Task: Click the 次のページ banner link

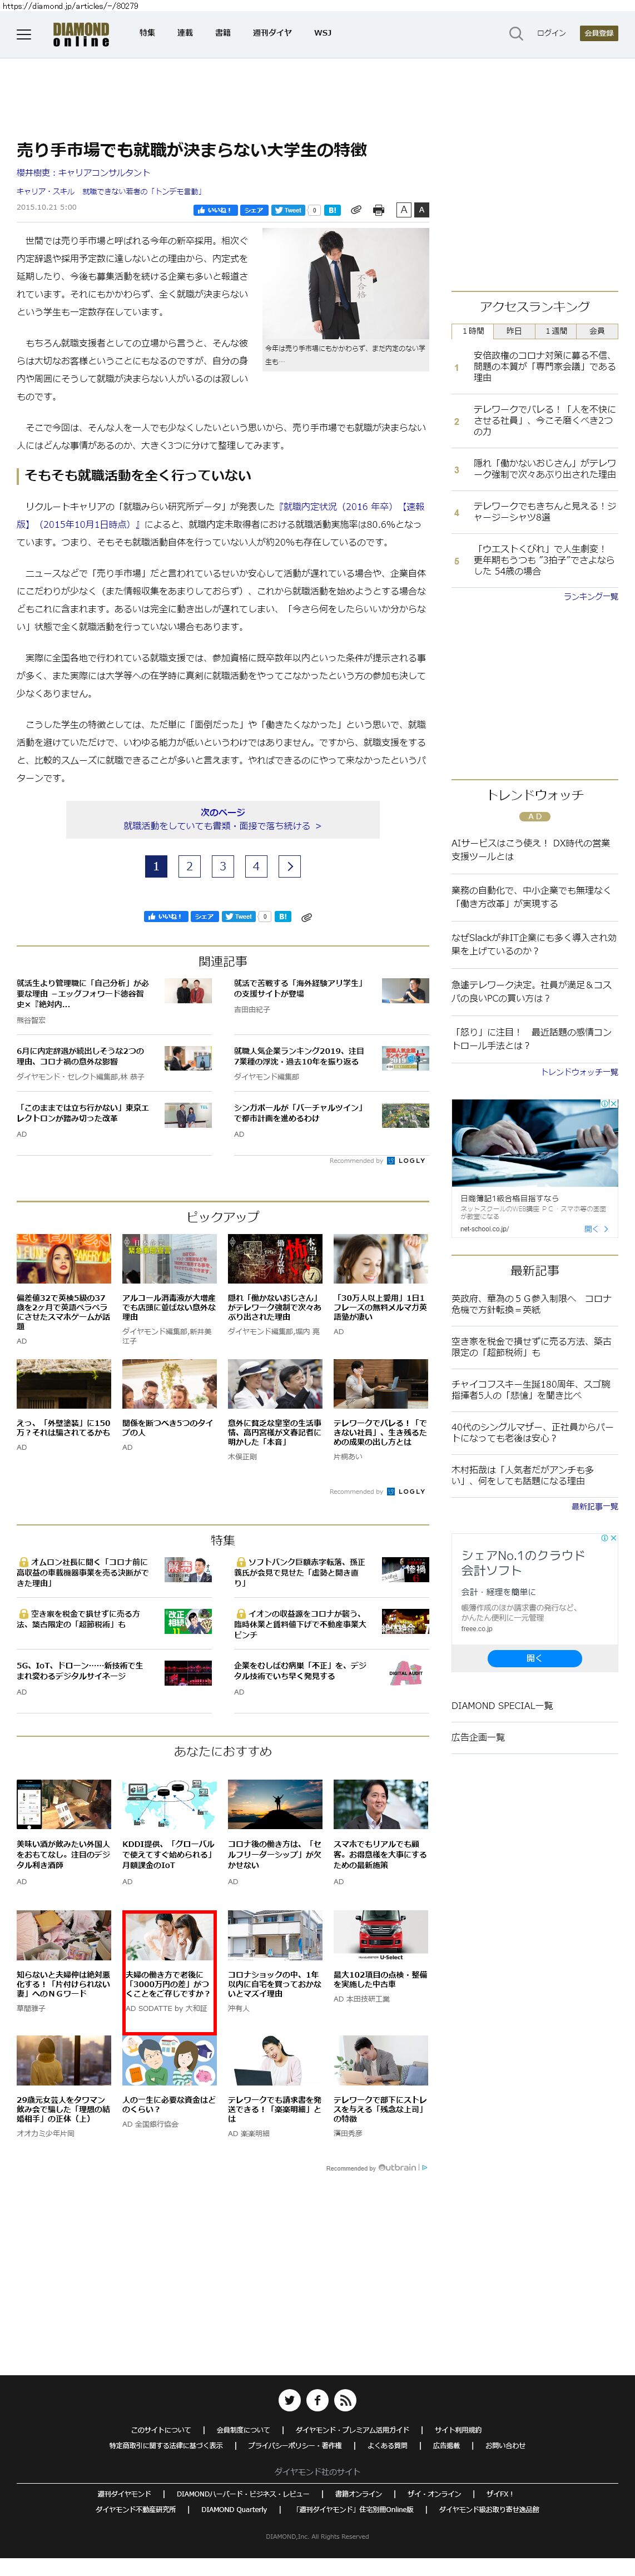Action: 222,819
